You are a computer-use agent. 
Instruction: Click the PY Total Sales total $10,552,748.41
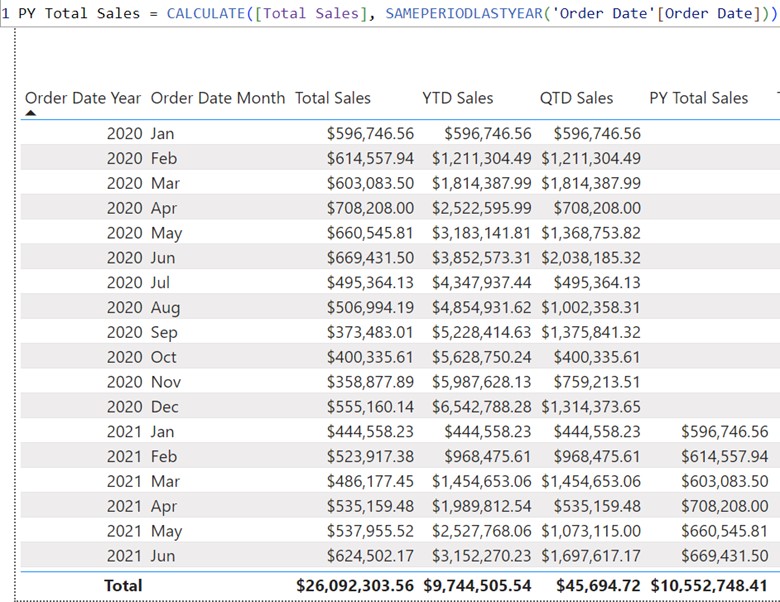click(x=710, y=585)
